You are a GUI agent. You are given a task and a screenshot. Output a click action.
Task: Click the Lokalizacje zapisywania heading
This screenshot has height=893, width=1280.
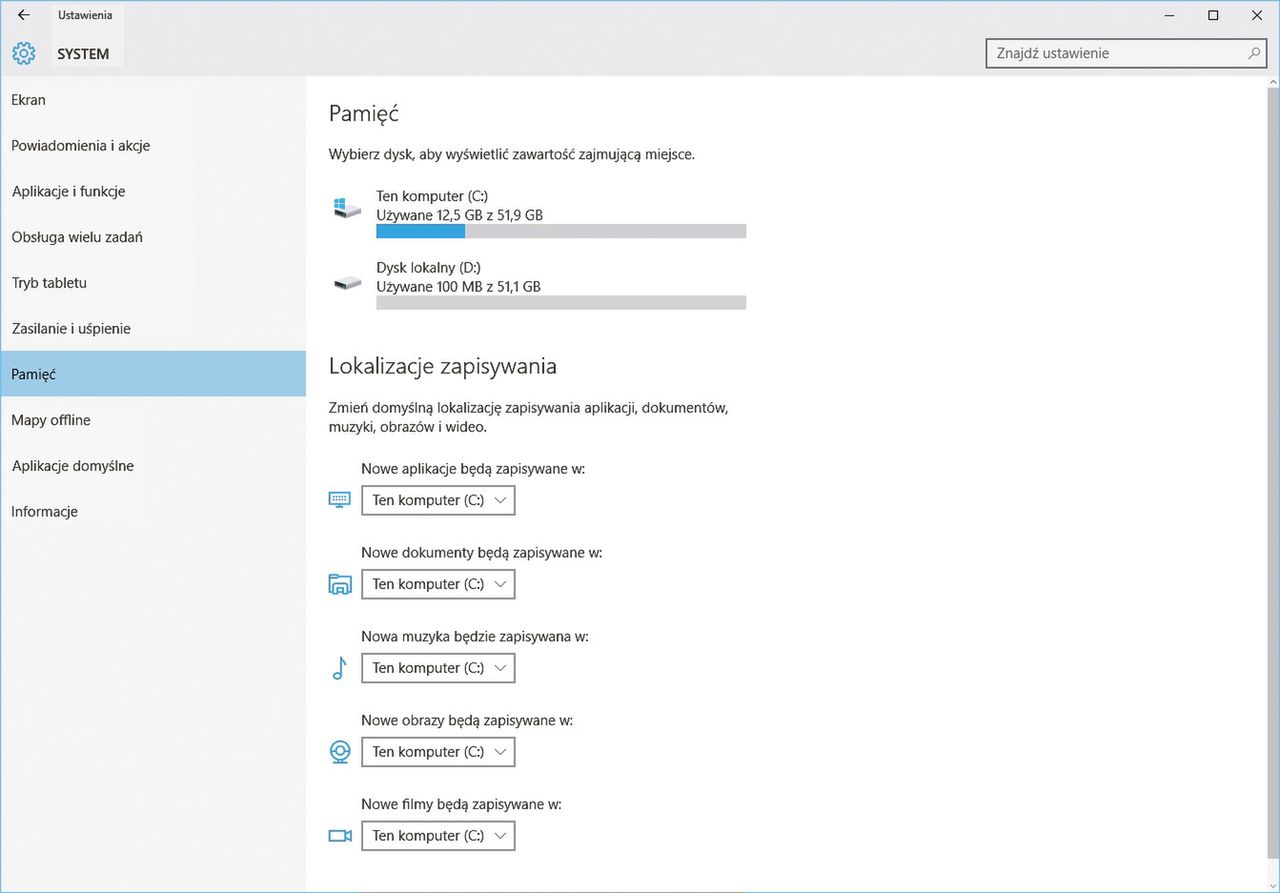tap(443, 366)
